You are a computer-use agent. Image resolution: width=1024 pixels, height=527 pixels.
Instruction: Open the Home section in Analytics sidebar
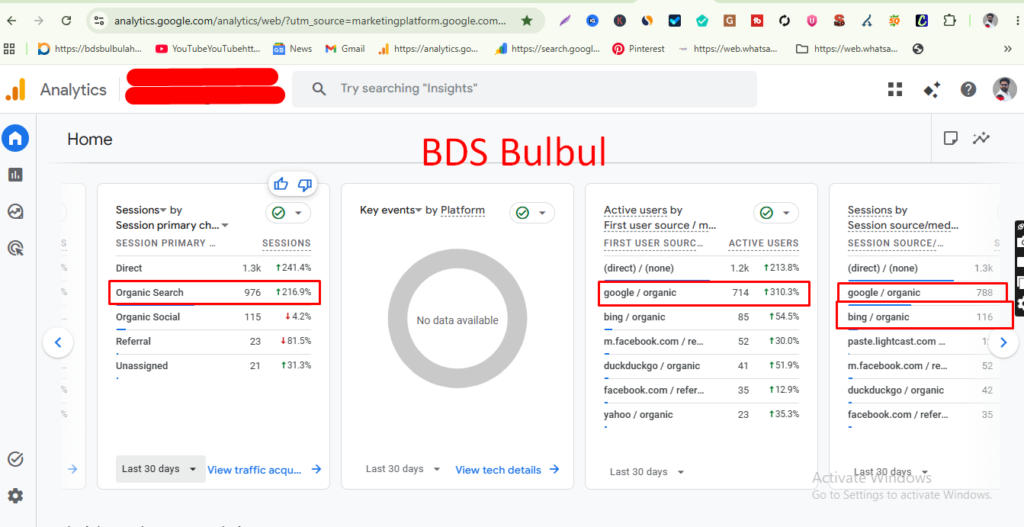point(15,138)
